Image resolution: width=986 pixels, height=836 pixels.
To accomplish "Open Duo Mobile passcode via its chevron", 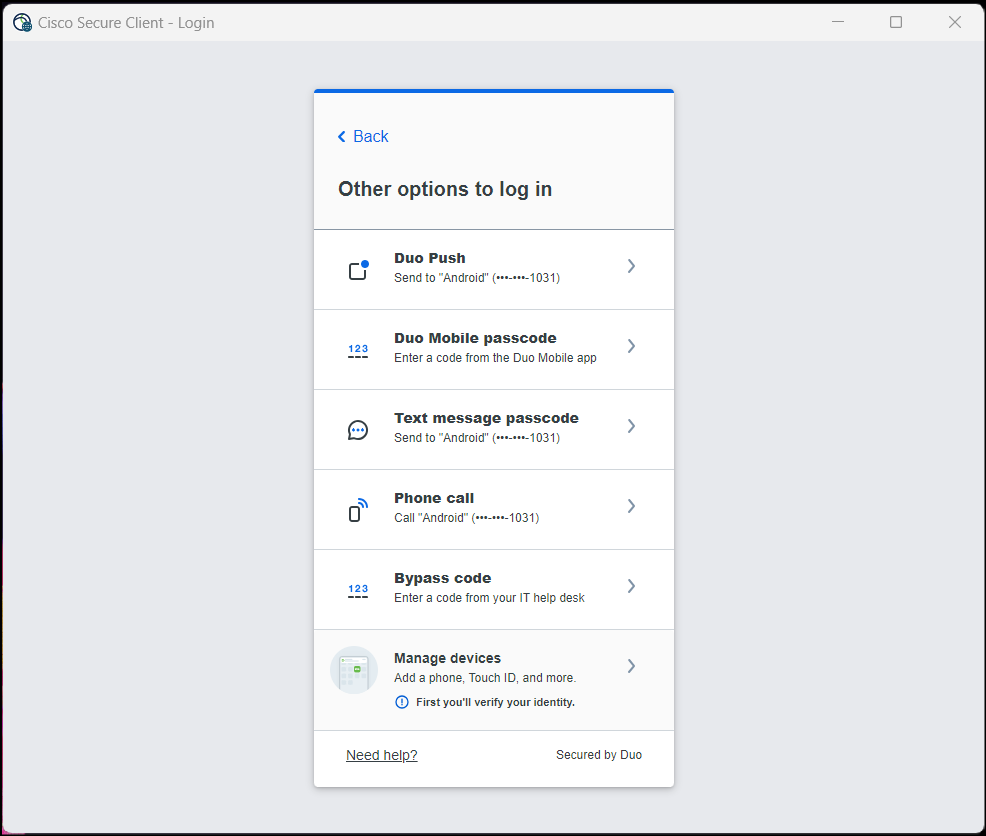I will (631, 346).
